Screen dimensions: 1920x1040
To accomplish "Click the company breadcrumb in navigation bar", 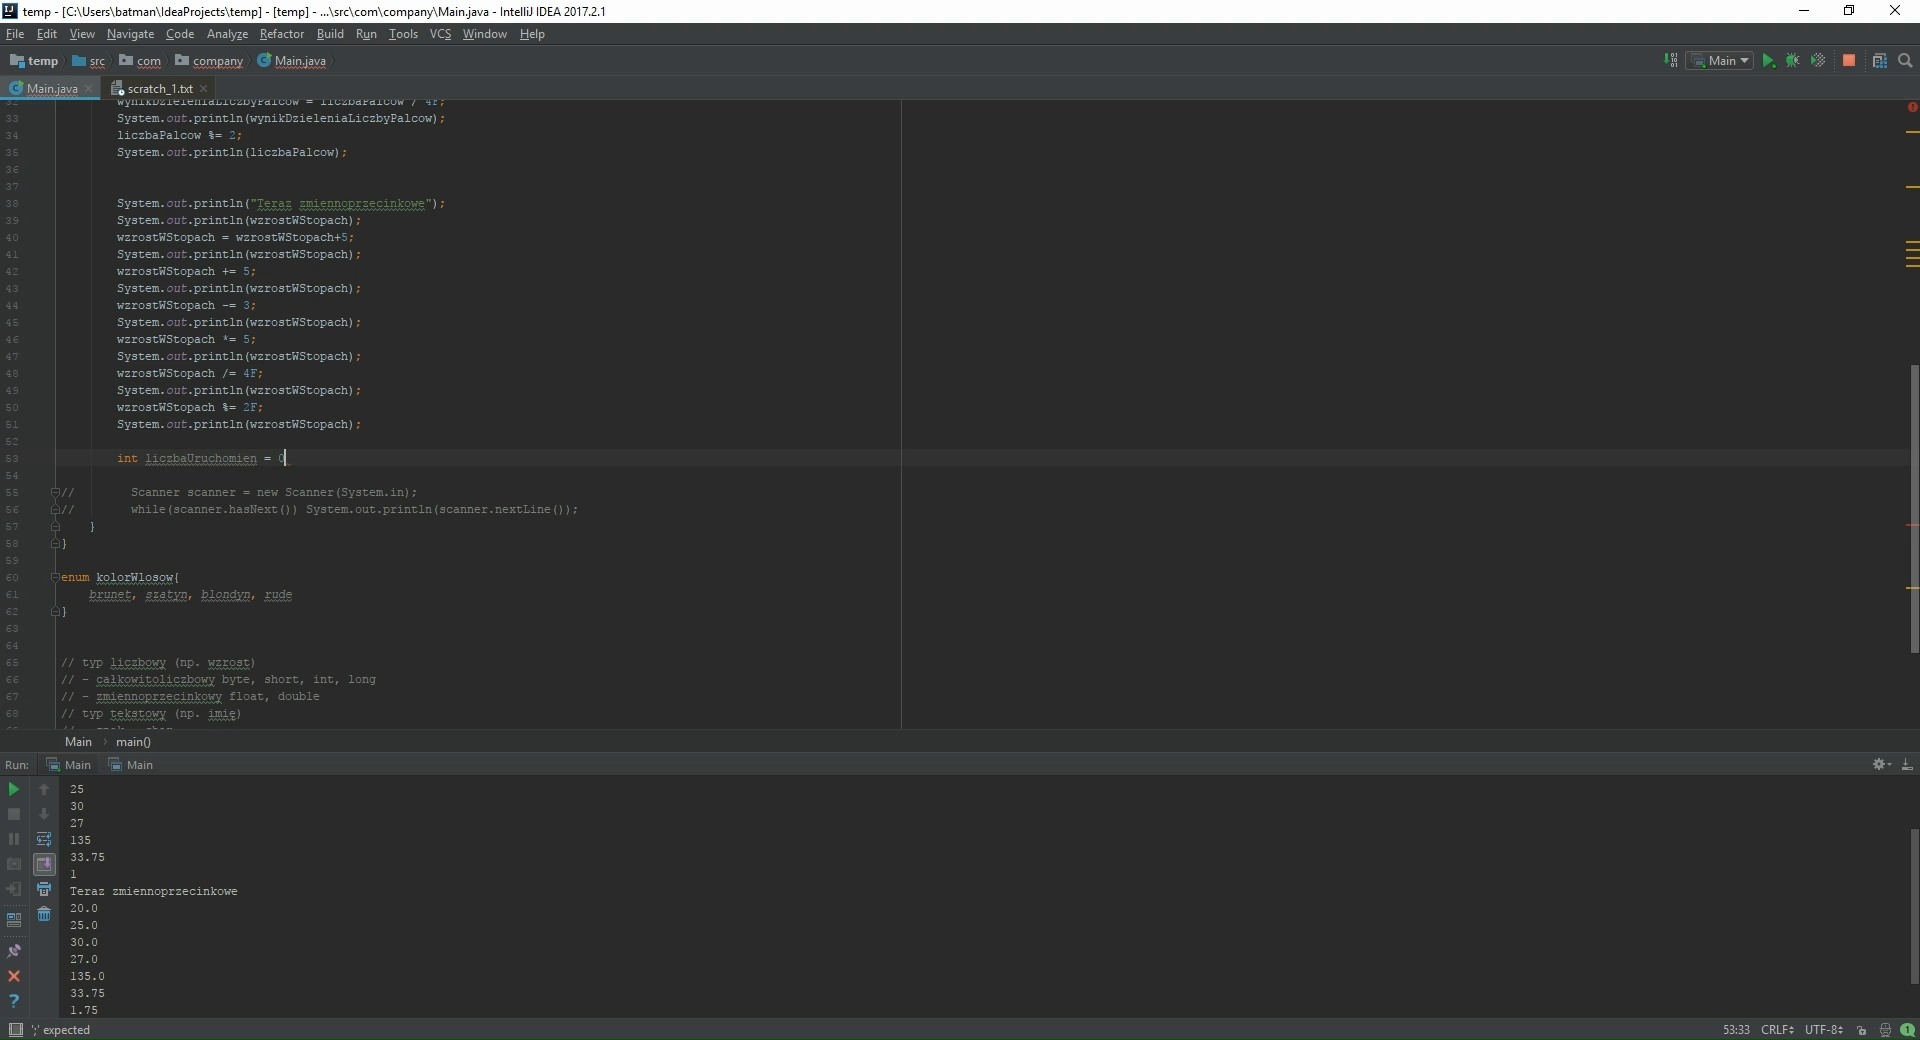I will 217,61.
